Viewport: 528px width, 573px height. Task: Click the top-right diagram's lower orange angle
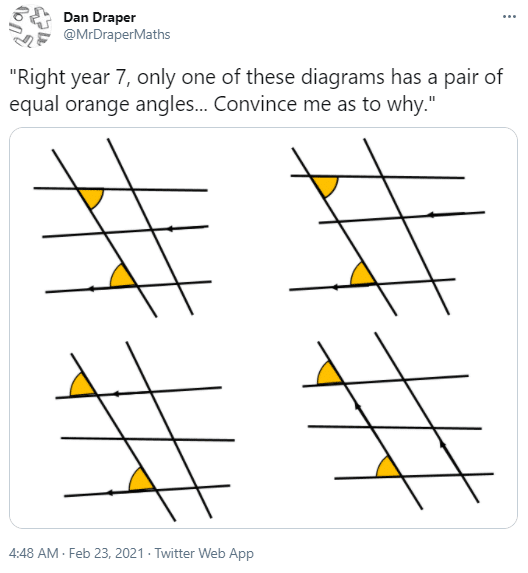pyautogui.click(x=362, y=274)
